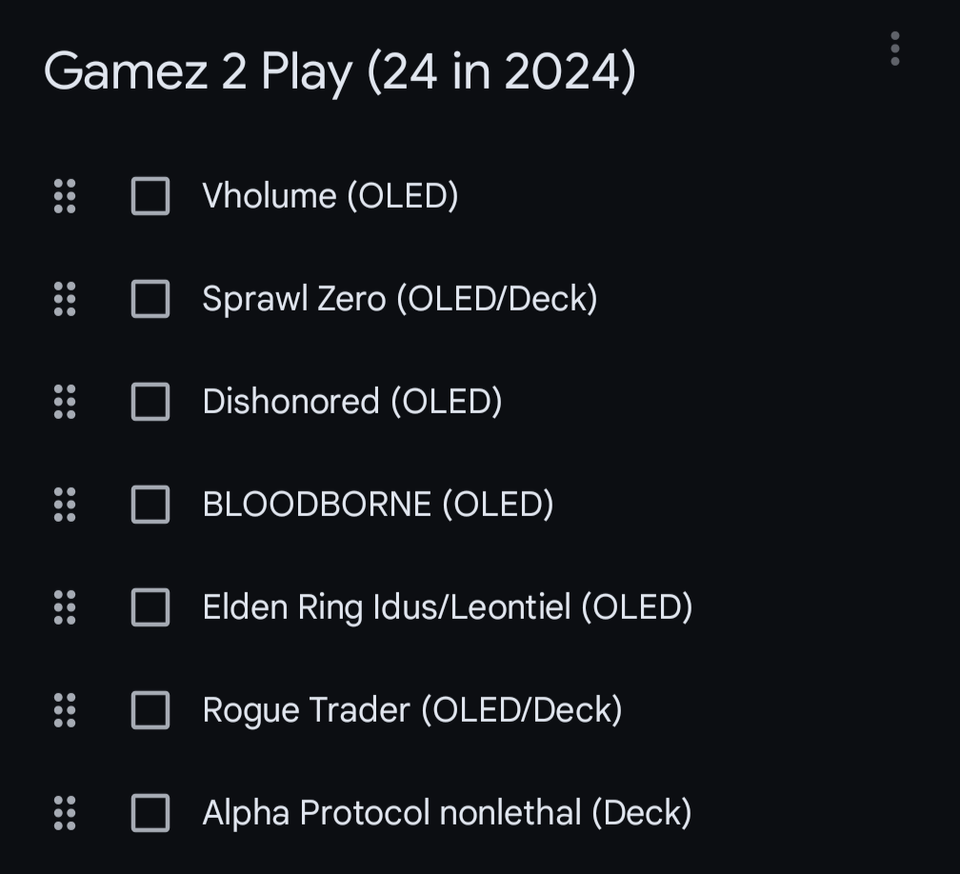Select the Rogue Trader (OLED/Deck) text
Screen dimensions: 960x874
click(x=412, y=710)
